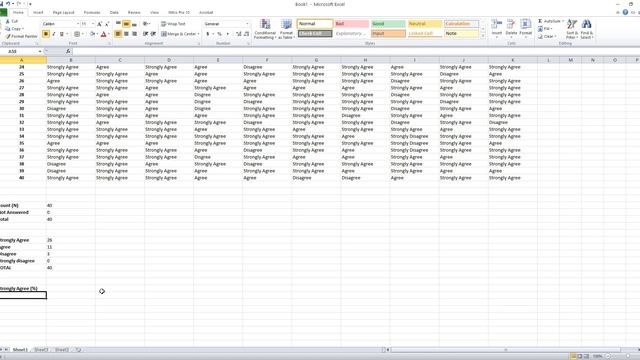This screenshot has width=640, height=360.
Task: Open the Calibri font name dropdown
Action: pos(78,24)
